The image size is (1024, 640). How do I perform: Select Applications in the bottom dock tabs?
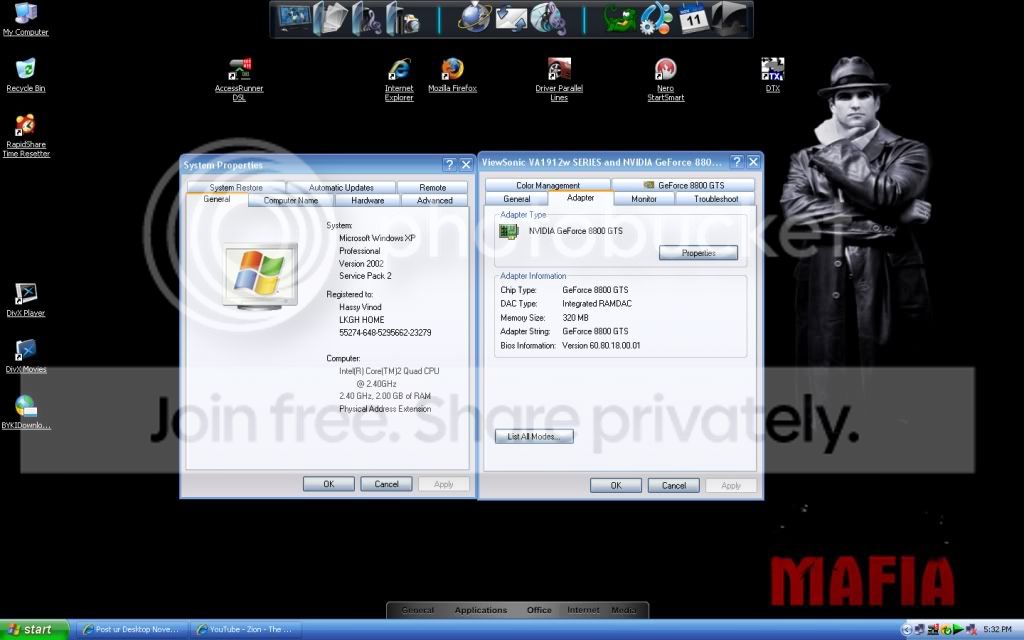tap(481, 610)
